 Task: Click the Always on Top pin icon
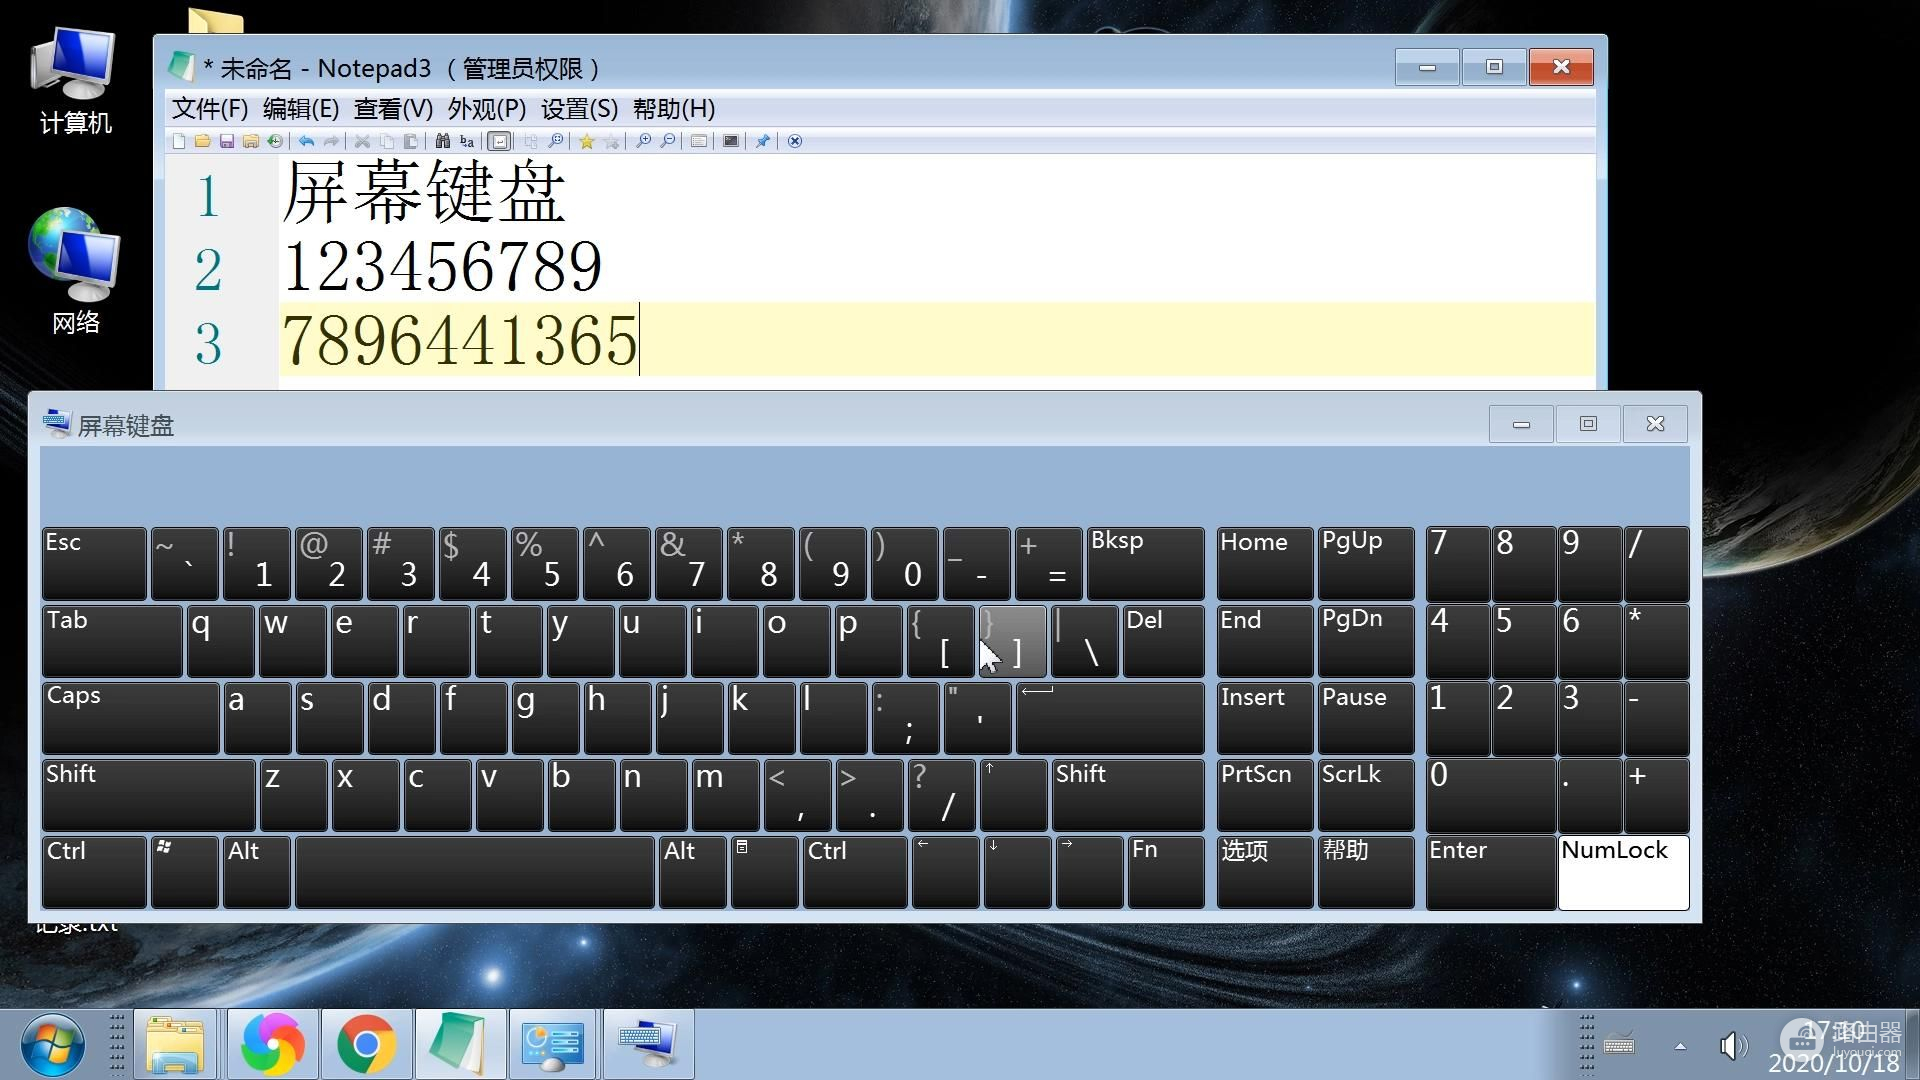tap(762, 141)
